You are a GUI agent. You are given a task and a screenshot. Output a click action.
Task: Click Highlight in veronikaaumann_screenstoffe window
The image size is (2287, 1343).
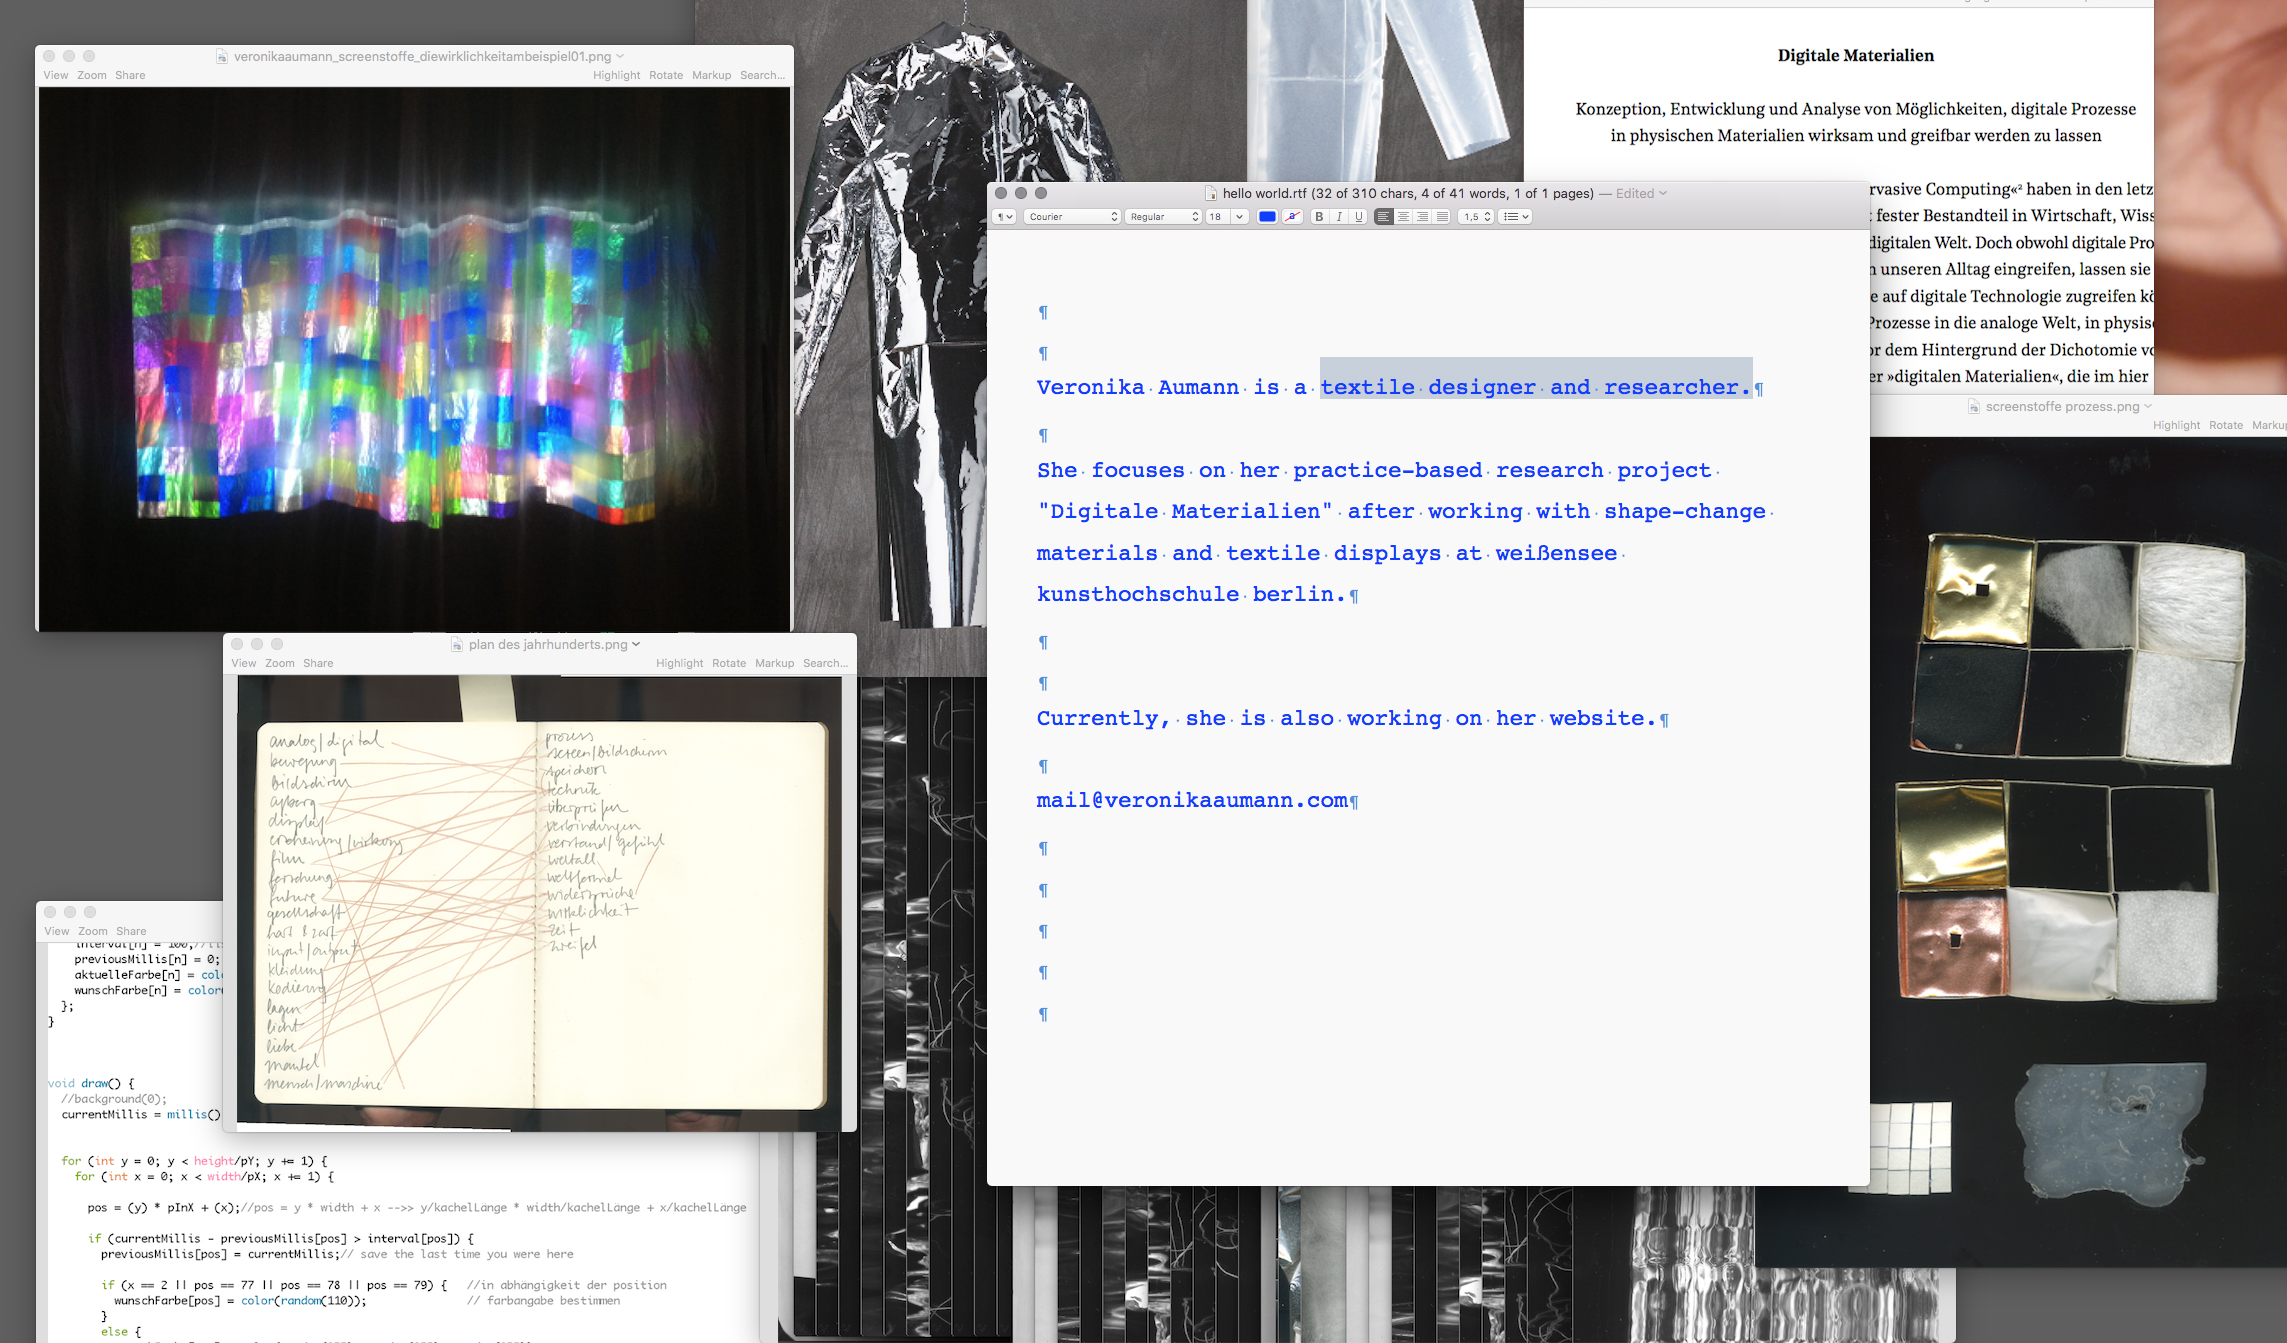tap(616, 75)
